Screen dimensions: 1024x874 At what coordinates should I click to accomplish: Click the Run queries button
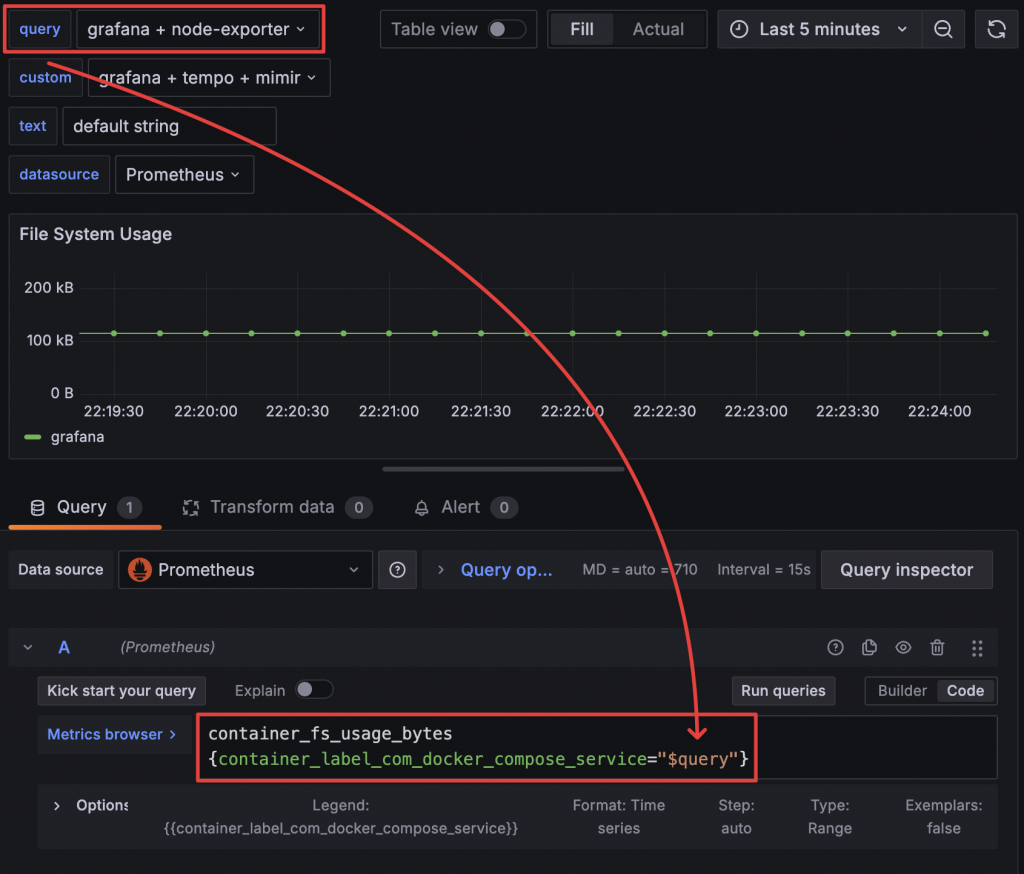783,690
